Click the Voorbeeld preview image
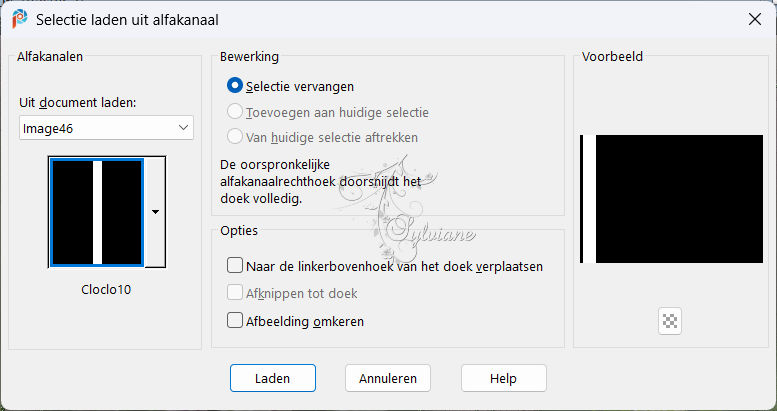The image size is (777, 411). (x=671, y=199)
